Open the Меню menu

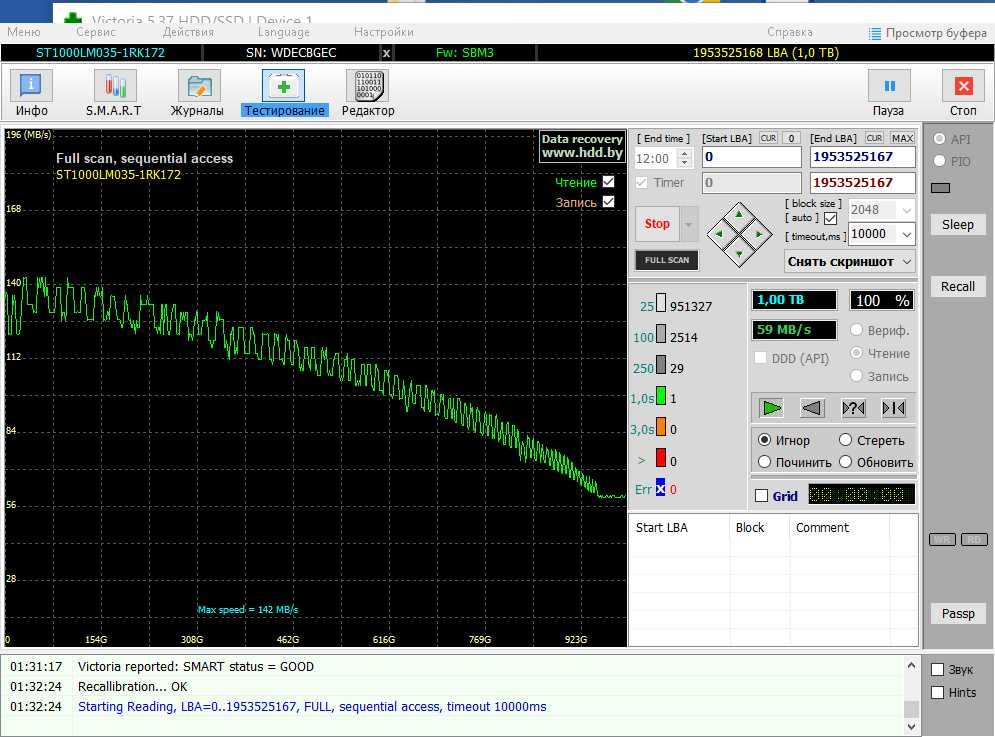[24, 32]
